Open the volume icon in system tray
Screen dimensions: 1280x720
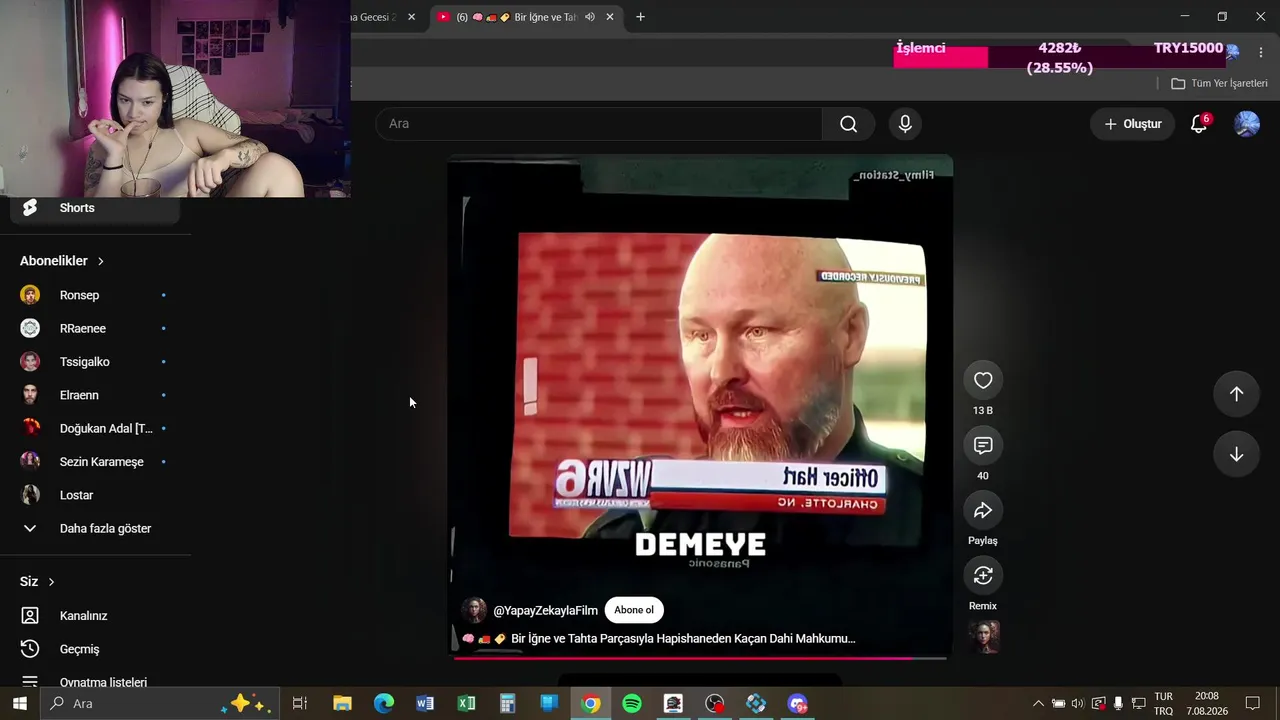pyautogui.click(x=1077, y=704)
